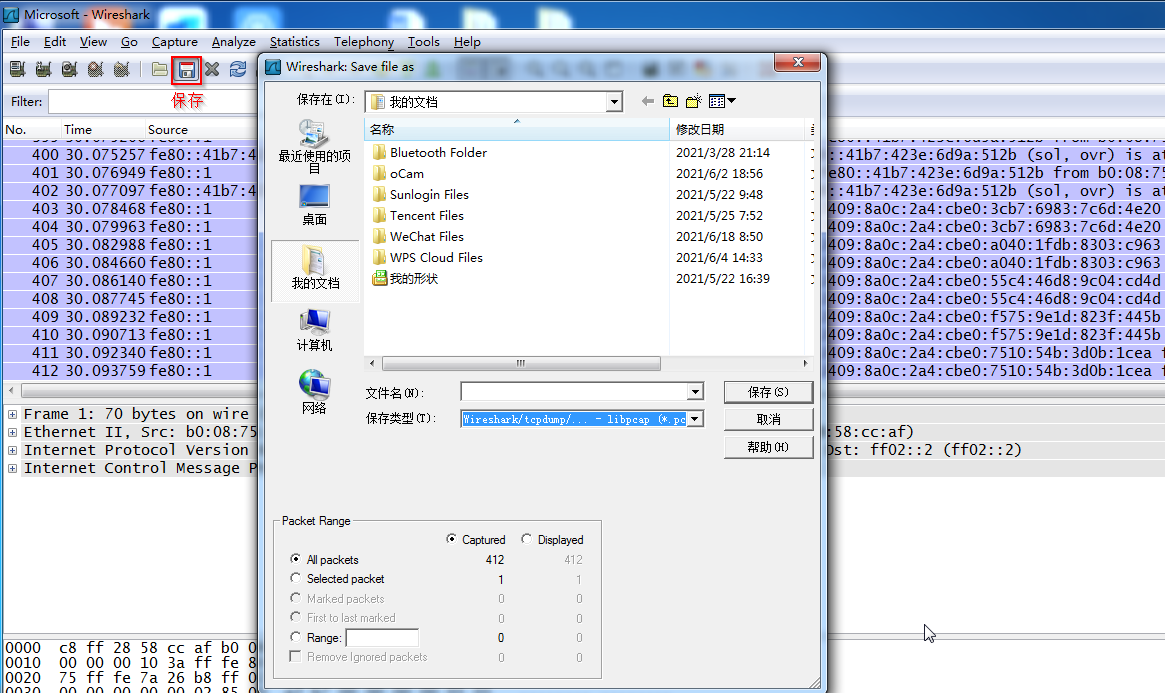Open the Save in (保存在) location dropdown
The width and height of the screenshot is (1165, 693).
point(614,102)
